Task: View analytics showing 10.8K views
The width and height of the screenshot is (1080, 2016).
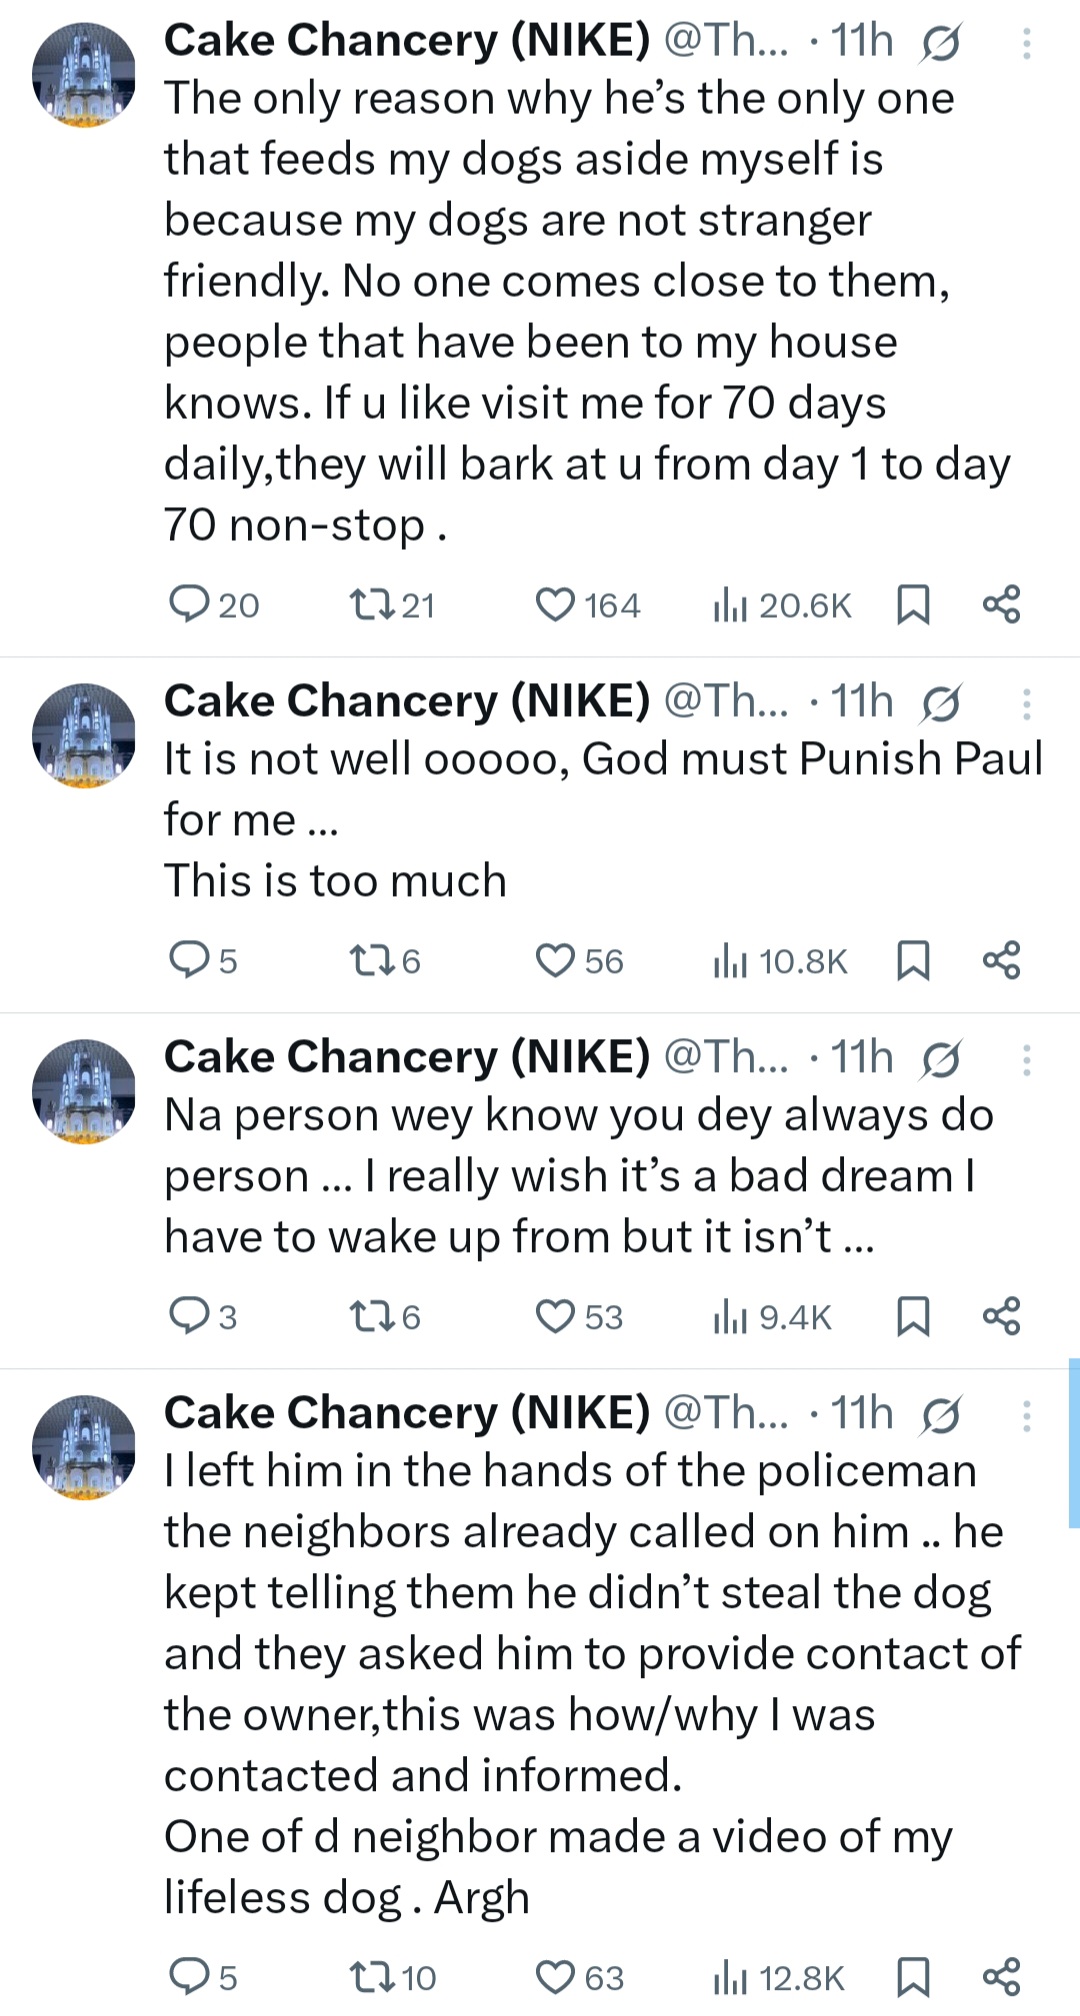Action: click(x=781, y=961)
